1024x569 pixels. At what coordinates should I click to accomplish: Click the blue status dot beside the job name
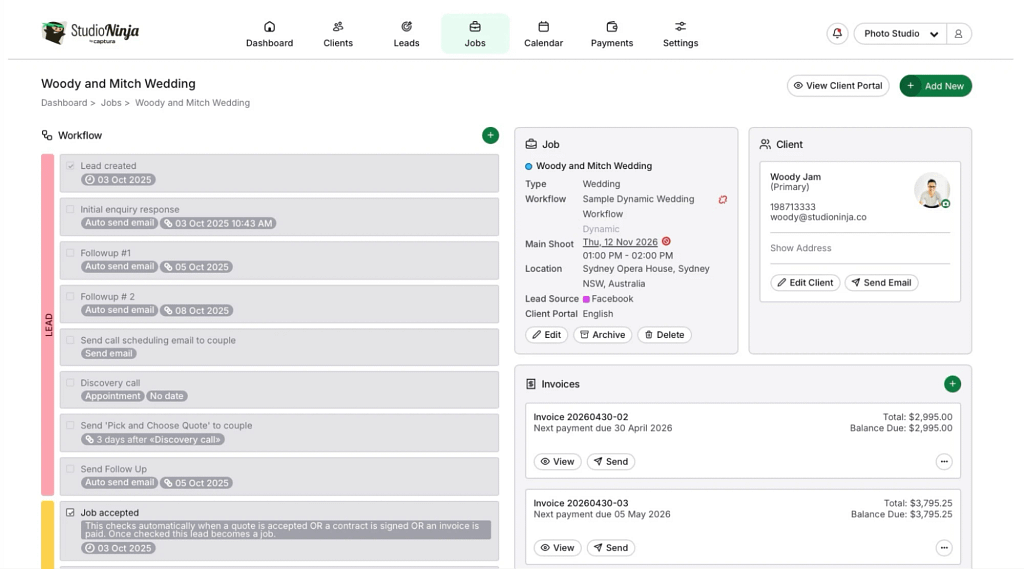[x=529, y=166]
